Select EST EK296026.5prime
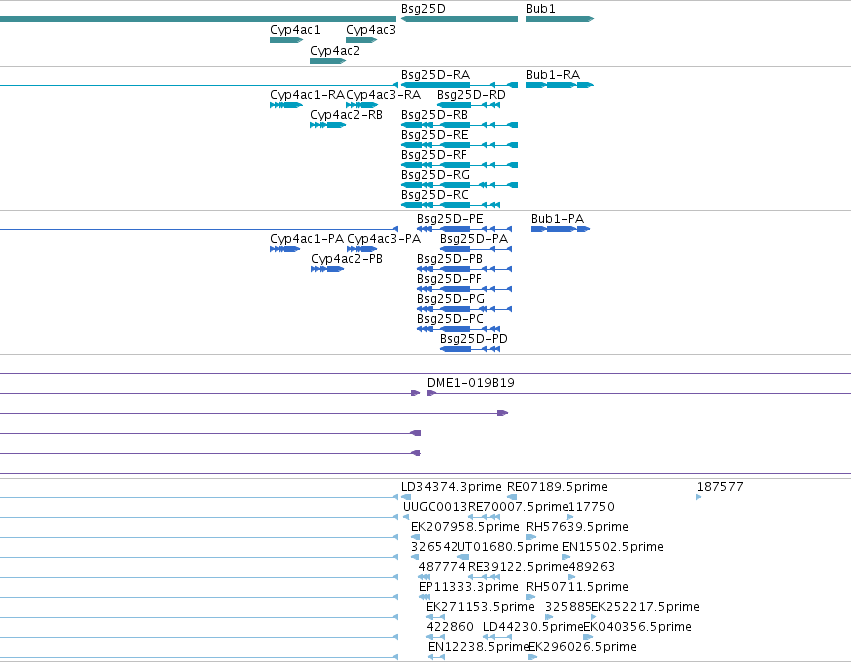Viewport: 851px width, 662px height. 533,657
